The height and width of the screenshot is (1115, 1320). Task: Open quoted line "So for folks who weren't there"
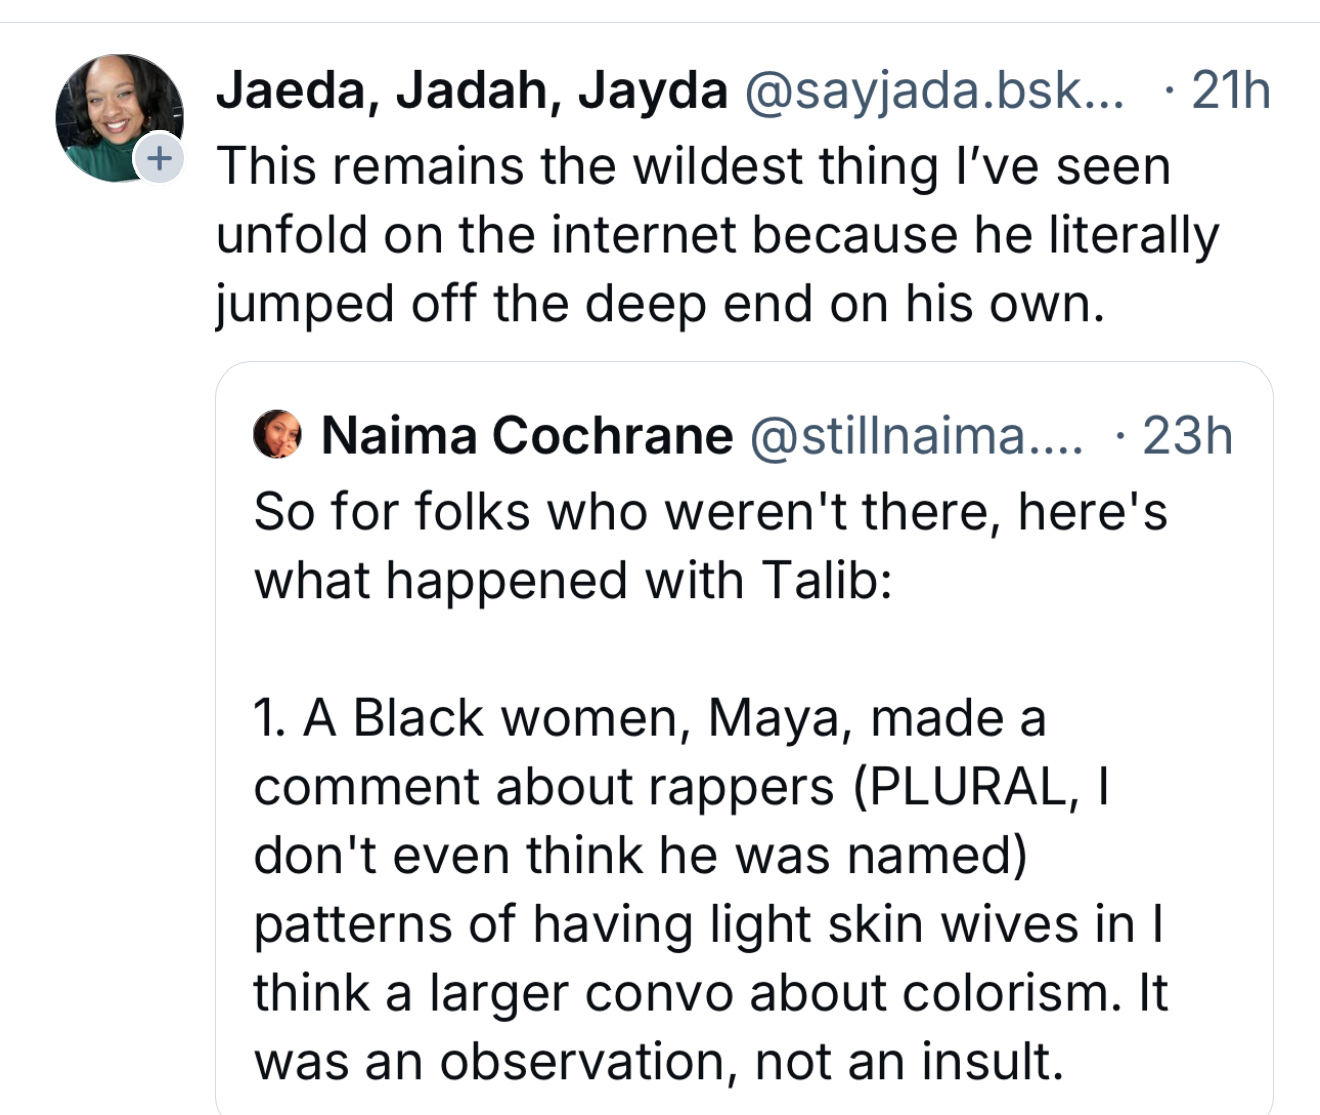710,512
